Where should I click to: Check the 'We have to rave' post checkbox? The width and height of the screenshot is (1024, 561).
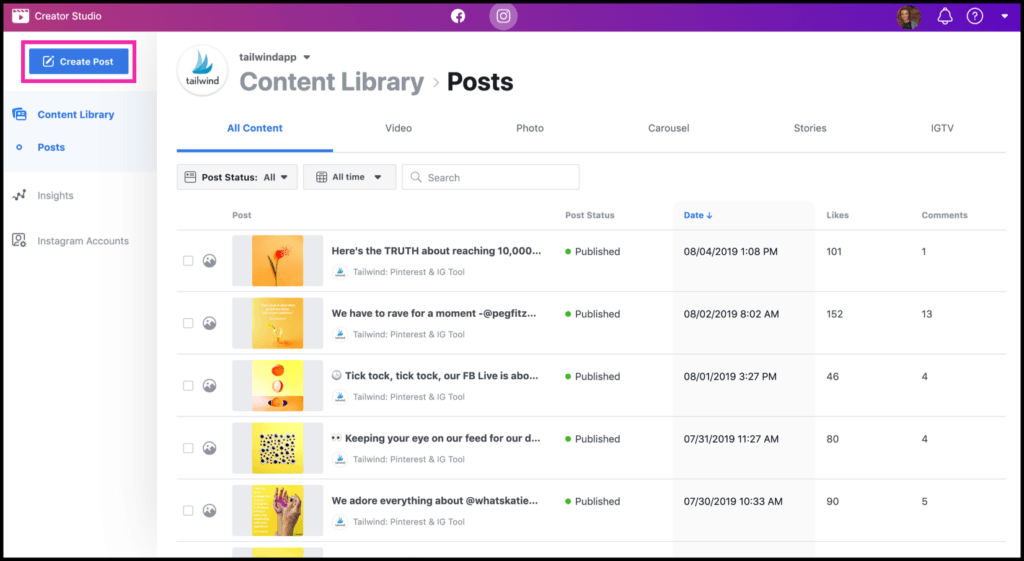coord(188,323)
